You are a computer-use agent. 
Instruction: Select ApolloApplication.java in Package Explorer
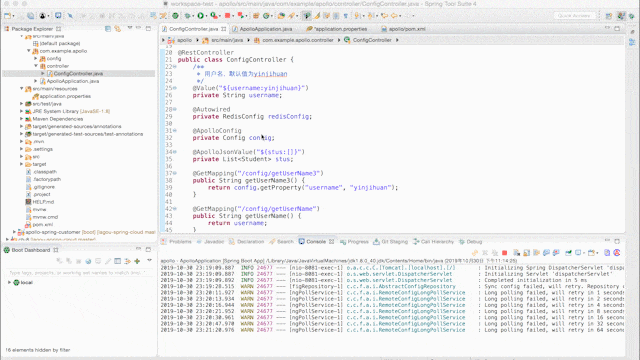tap(73, 81)
